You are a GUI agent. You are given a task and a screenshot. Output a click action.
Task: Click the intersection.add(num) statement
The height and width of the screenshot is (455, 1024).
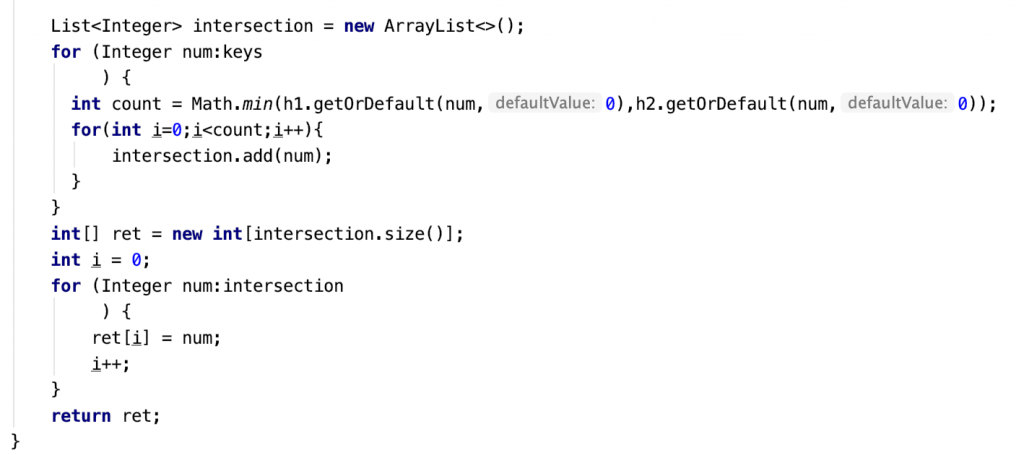coord(222,157)
